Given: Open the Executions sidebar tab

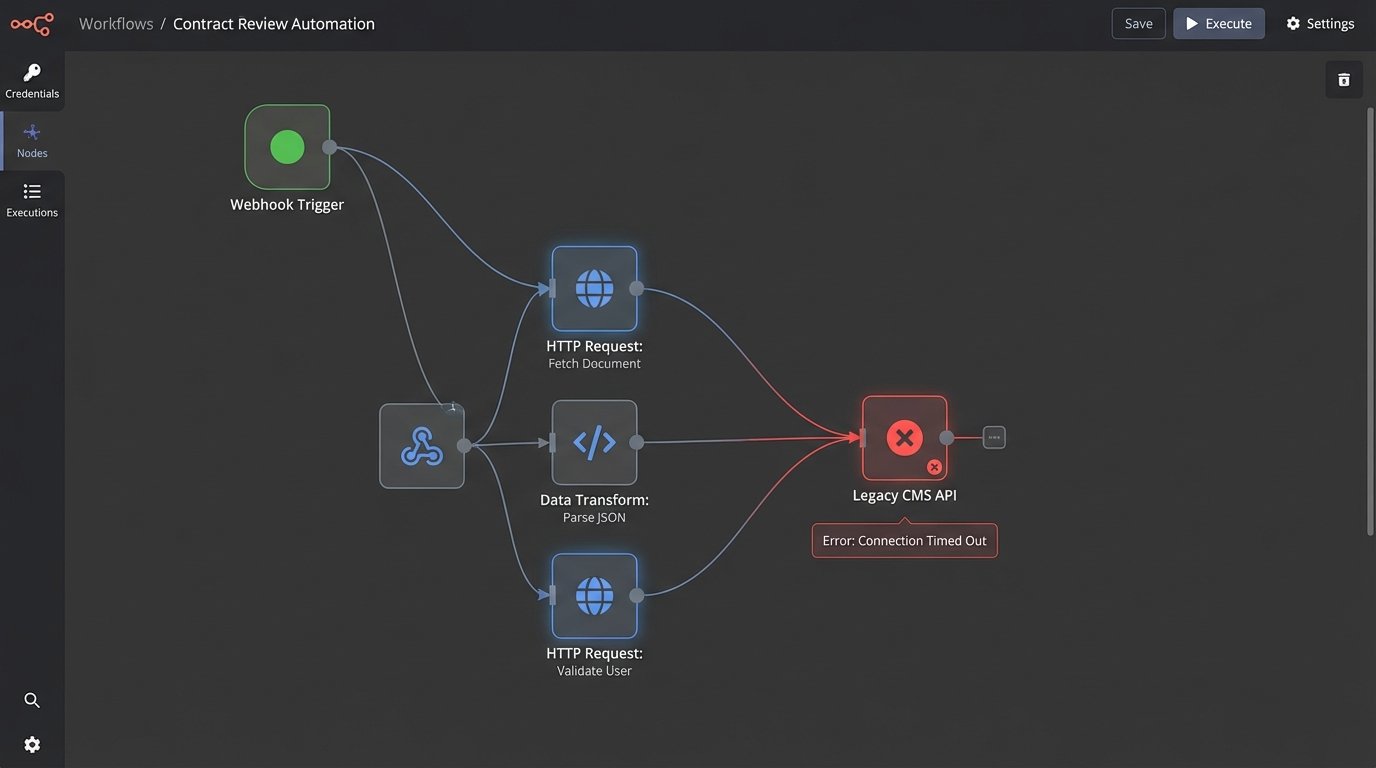Looking at the screenshot, I should [x=32, y=200].
